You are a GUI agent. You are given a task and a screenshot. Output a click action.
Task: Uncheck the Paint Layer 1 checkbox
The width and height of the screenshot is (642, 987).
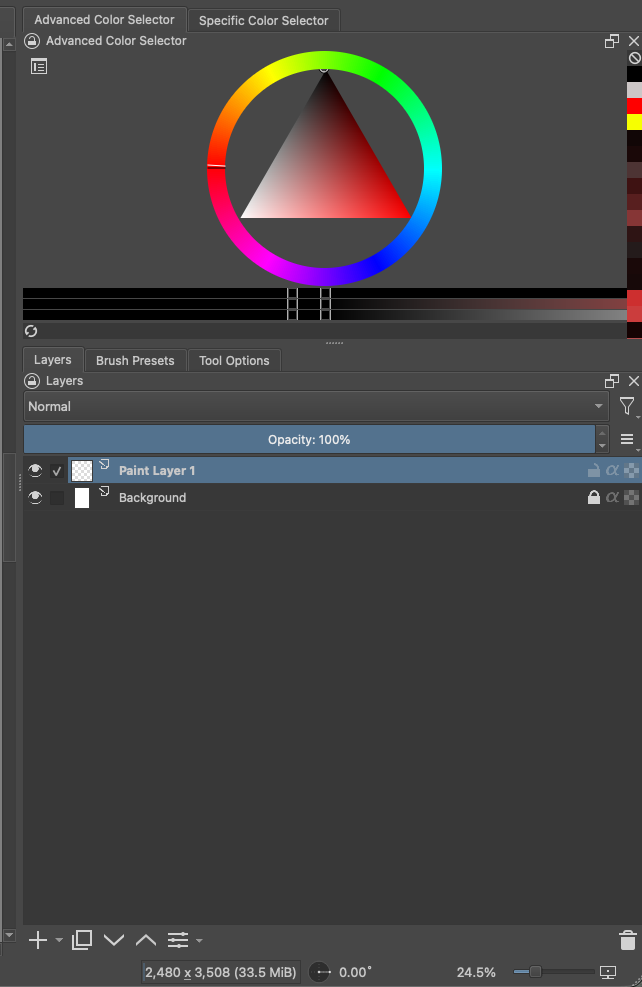pos(57,471)
